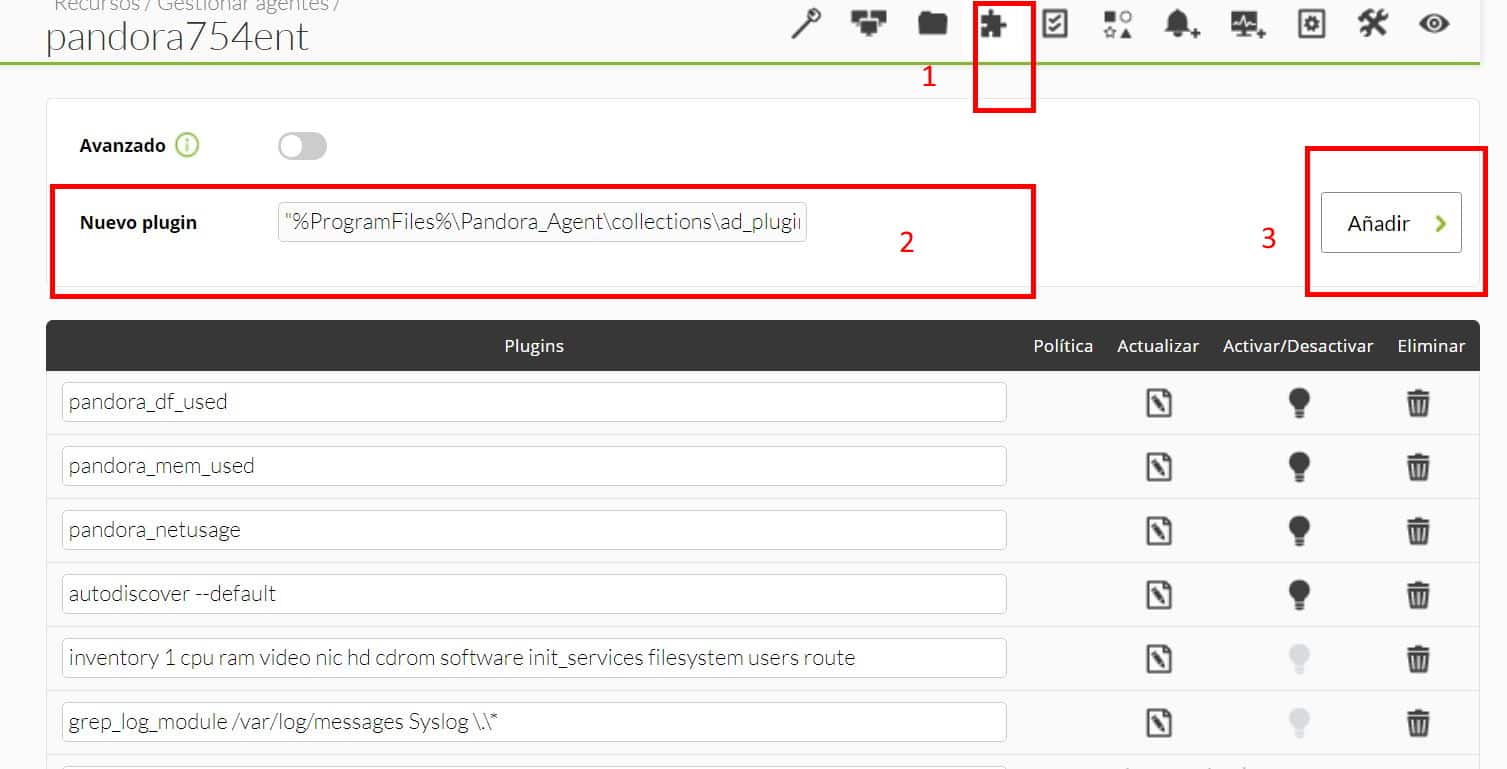Screen dimensions: 1507x769
Task: Click the Avanzado label
Action: click(x=122, y=145)
